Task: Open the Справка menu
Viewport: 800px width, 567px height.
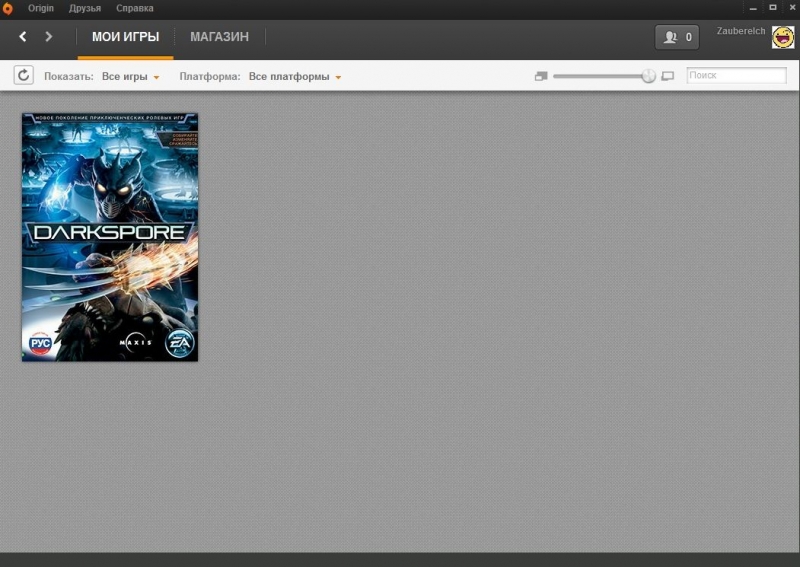Action: (135, 8)
